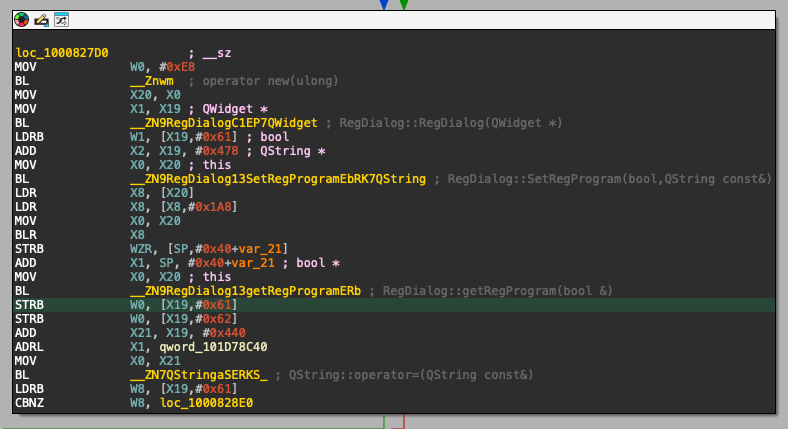The width and height of the screenshot is (788, 429).
Task: Click the __ZN9RegDialog13getRegProgramERb symbol
Action: click(246, 290)
